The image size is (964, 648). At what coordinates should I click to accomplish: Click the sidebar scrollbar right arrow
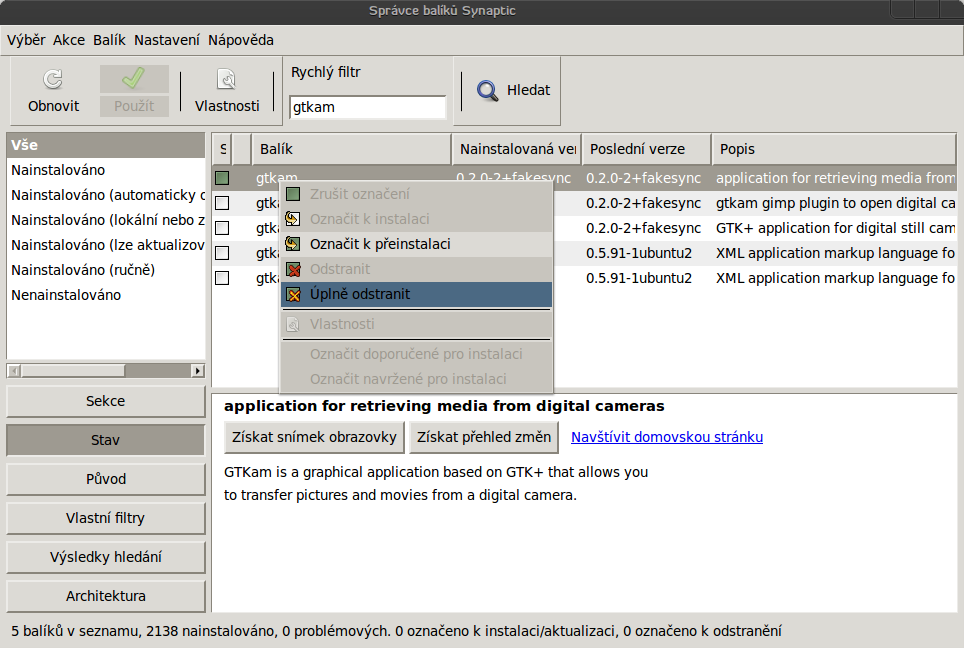(x=198, y=371)
